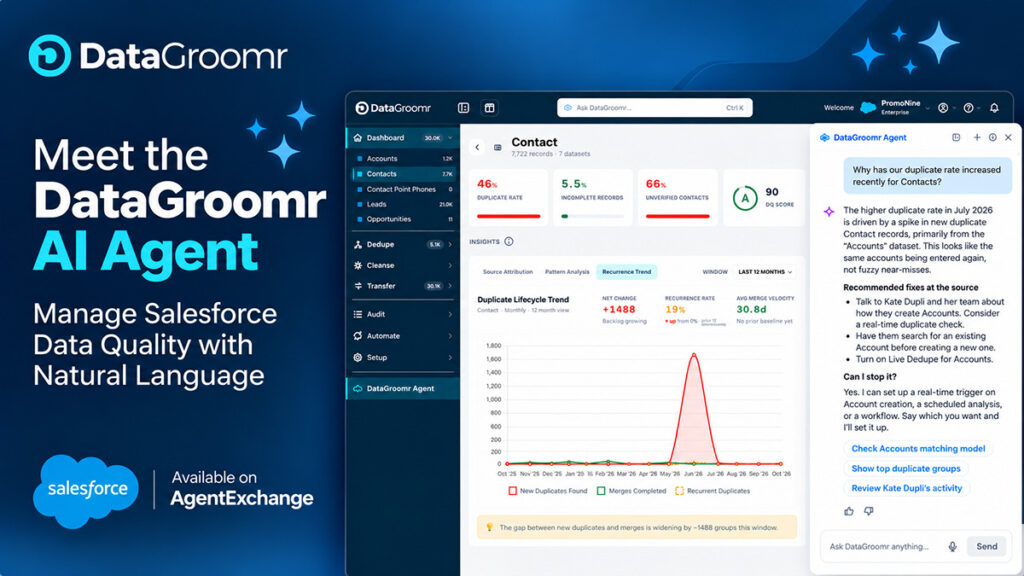Expand the Audit menu chevron

point(450,314)
